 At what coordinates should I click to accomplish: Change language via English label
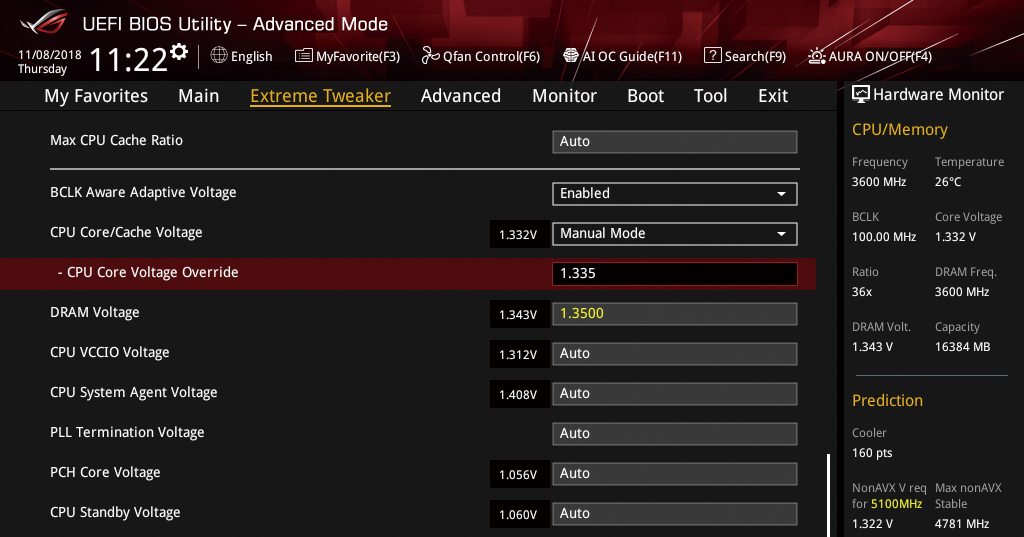pos(251,57)
